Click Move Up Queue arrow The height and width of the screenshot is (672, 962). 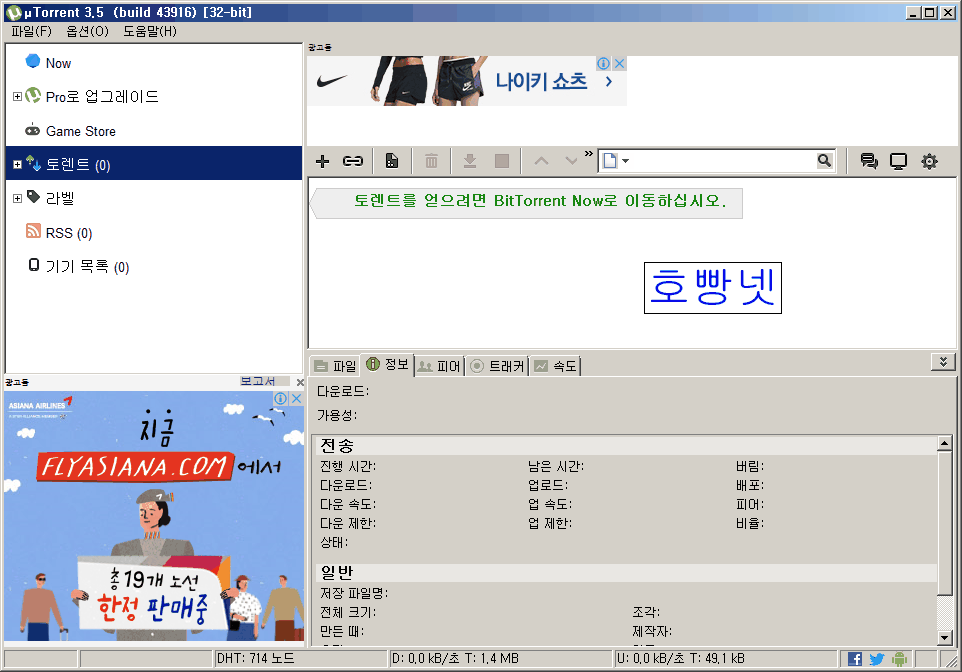(x=541, y=161)
